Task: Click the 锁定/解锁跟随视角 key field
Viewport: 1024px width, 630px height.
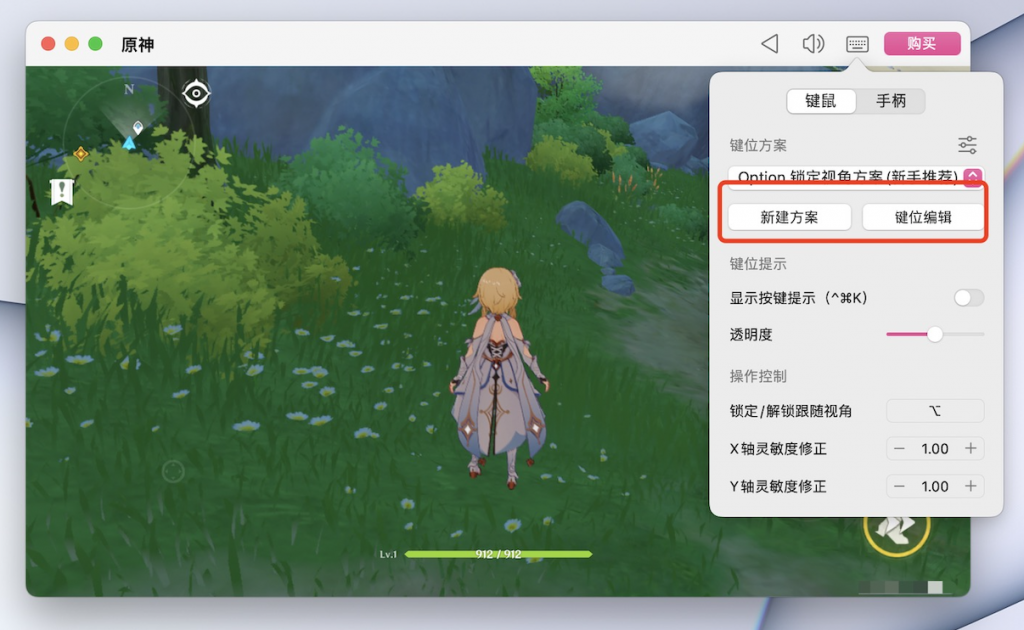Action: [x=935, y=411]
